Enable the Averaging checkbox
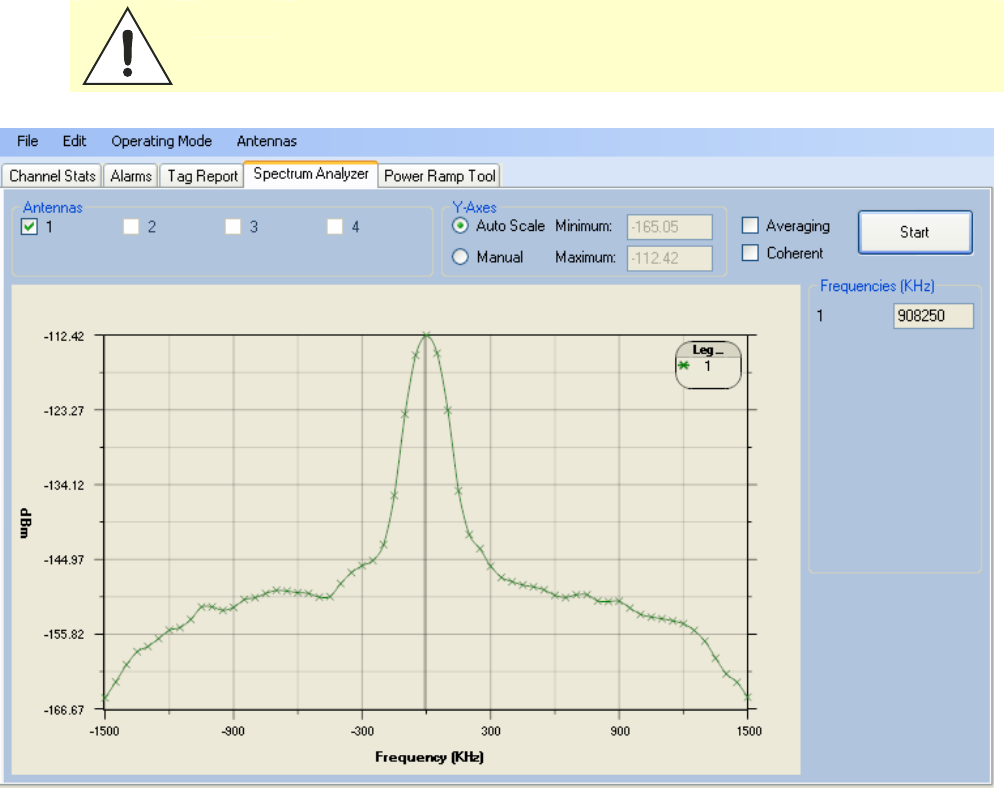The height and width of the screenshot is (788, 1004). point(750,225)
